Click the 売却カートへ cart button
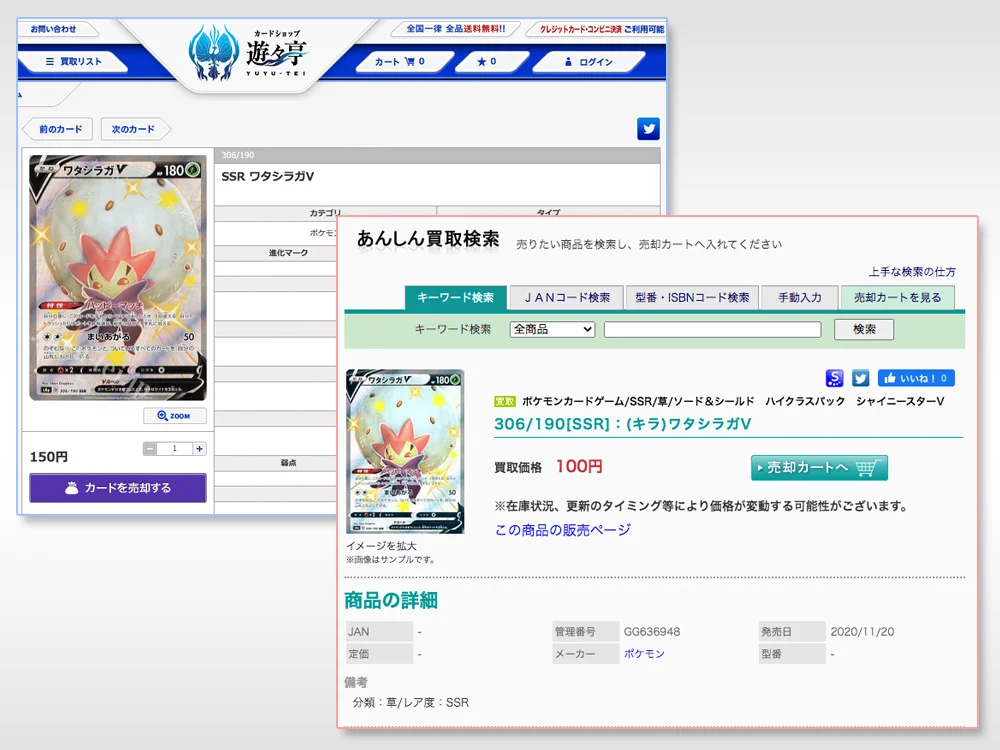Screen dimensions: 1000x750 (x=819, y=467)
